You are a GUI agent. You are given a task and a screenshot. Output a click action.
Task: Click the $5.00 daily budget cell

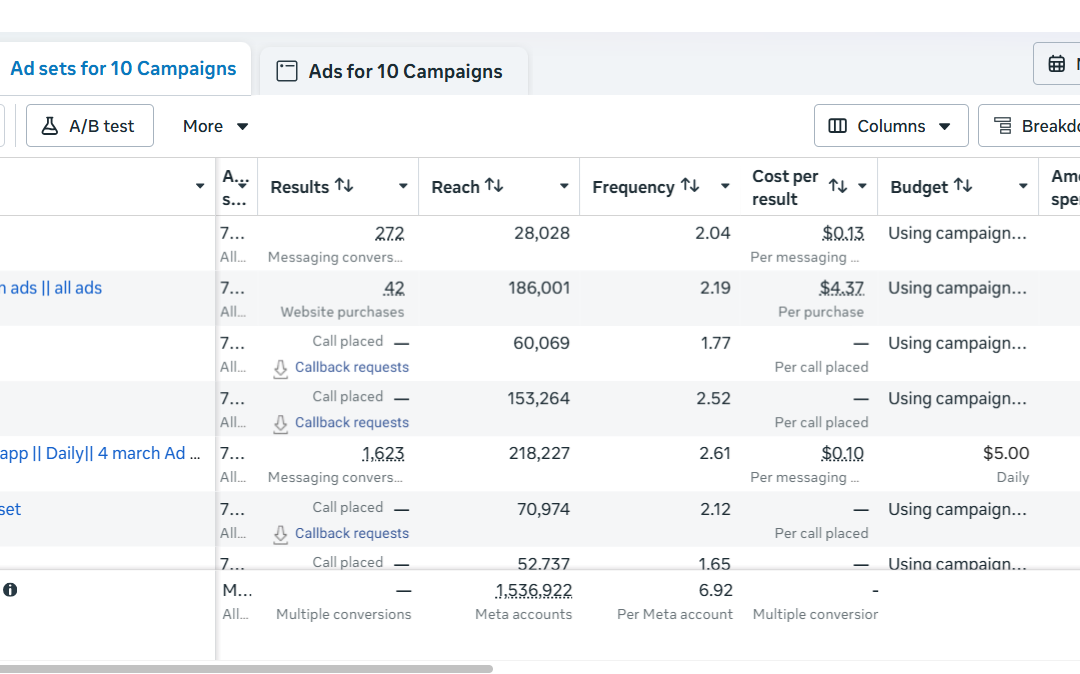[x=1006, y=453]
